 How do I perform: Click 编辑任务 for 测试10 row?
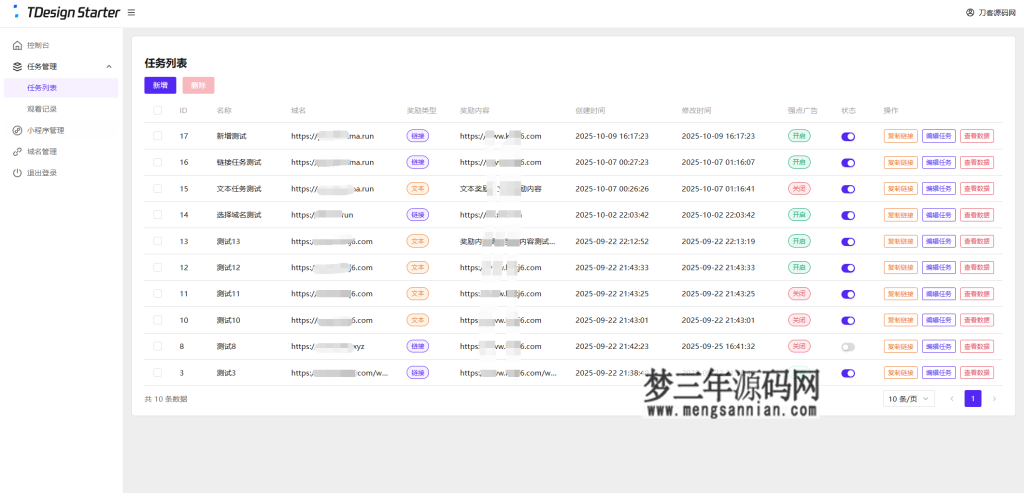[x=938, y=320]
